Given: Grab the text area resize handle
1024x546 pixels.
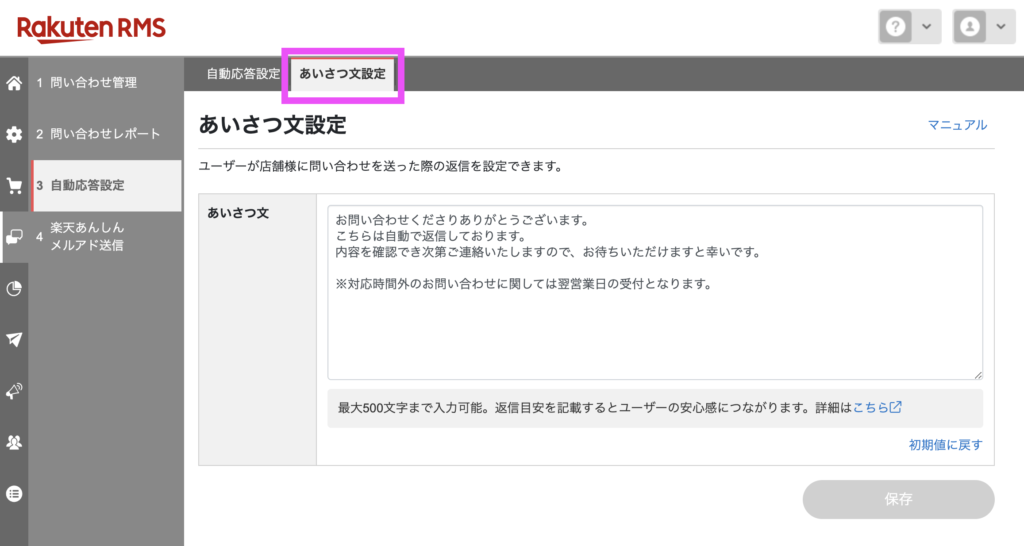Looking at the screenshot, I should 978,375.
